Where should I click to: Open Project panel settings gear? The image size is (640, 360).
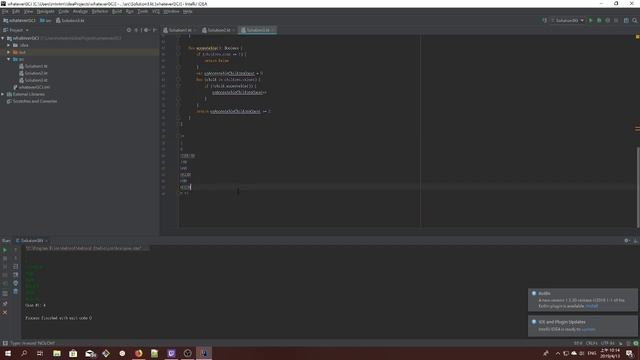click(146, 30)
